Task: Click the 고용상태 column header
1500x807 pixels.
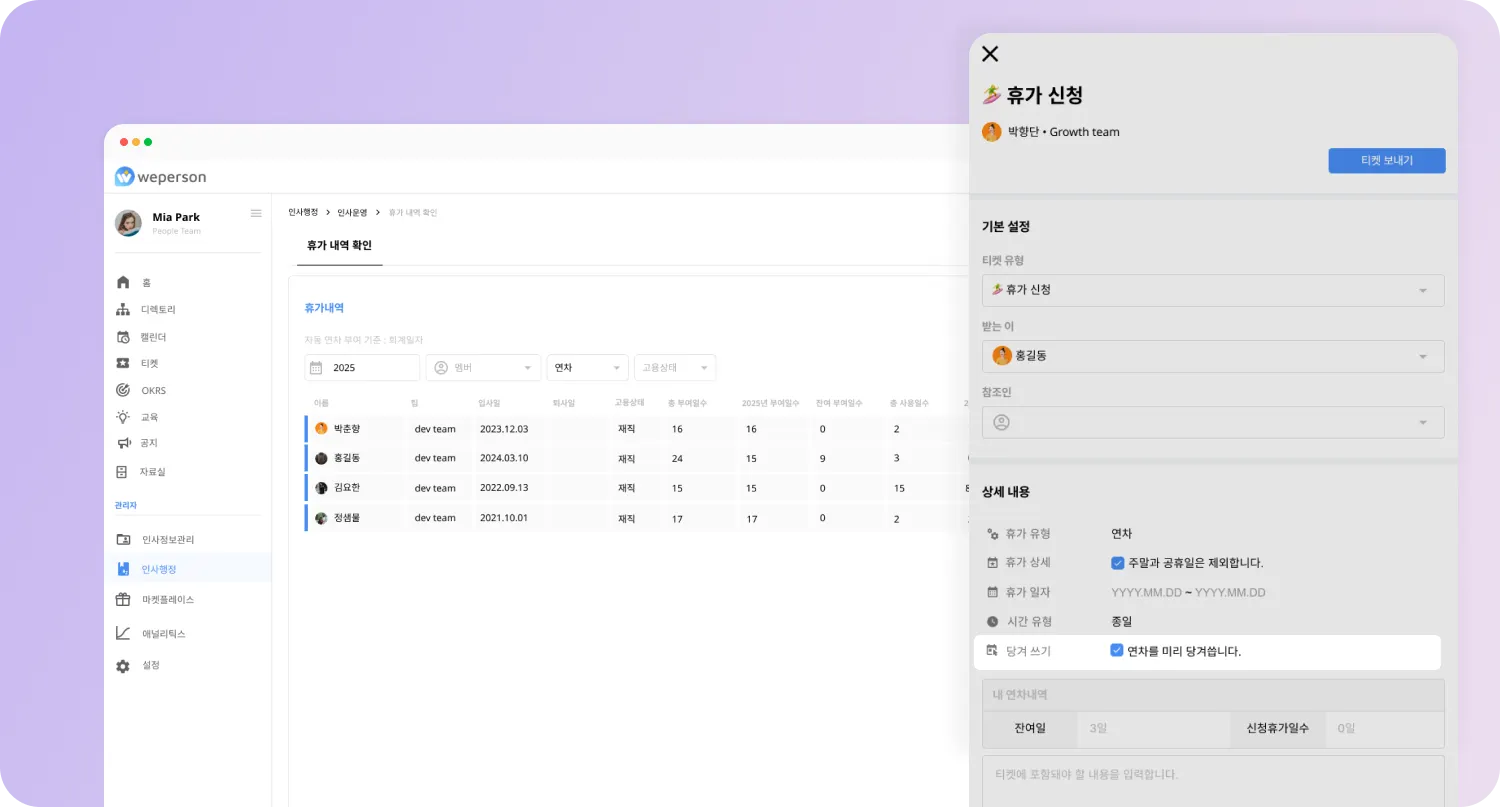Action: [629, 403]
